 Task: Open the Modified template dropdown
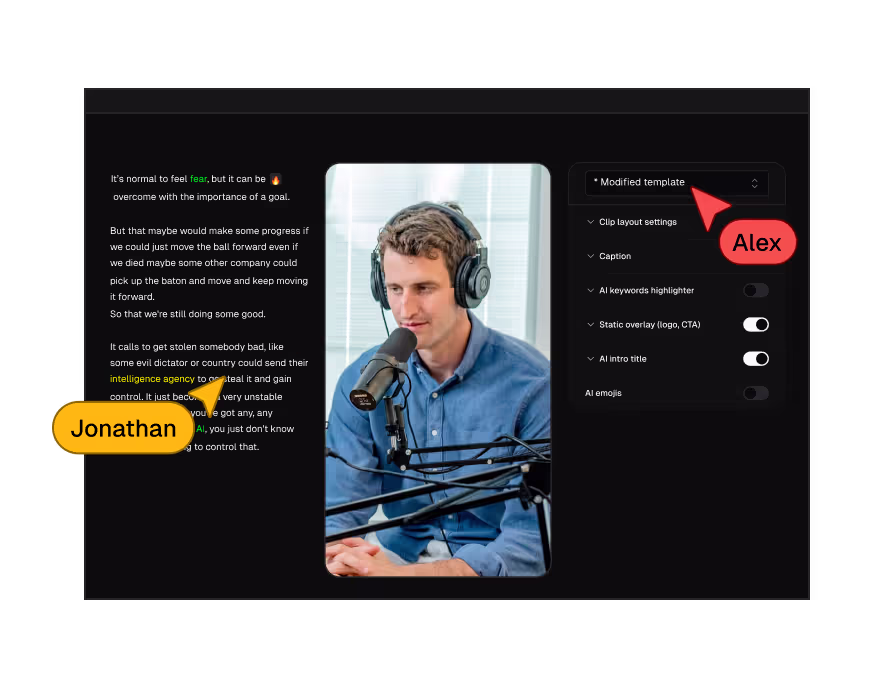[676, 183]
